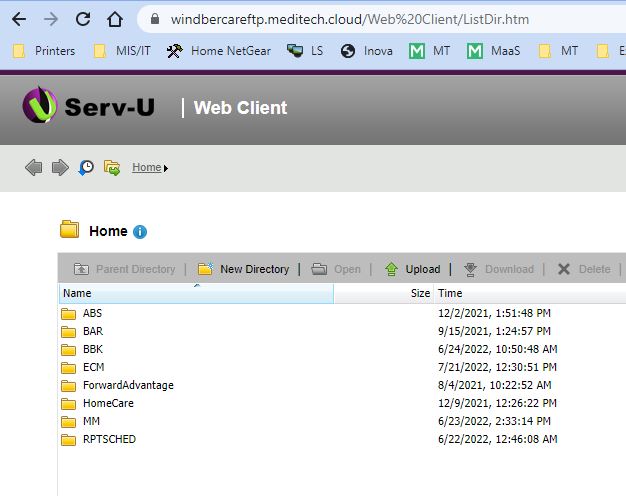Click the refresh folder icon in navigation bar
This screenshot has width=626, height=496.
click(112, 167)
